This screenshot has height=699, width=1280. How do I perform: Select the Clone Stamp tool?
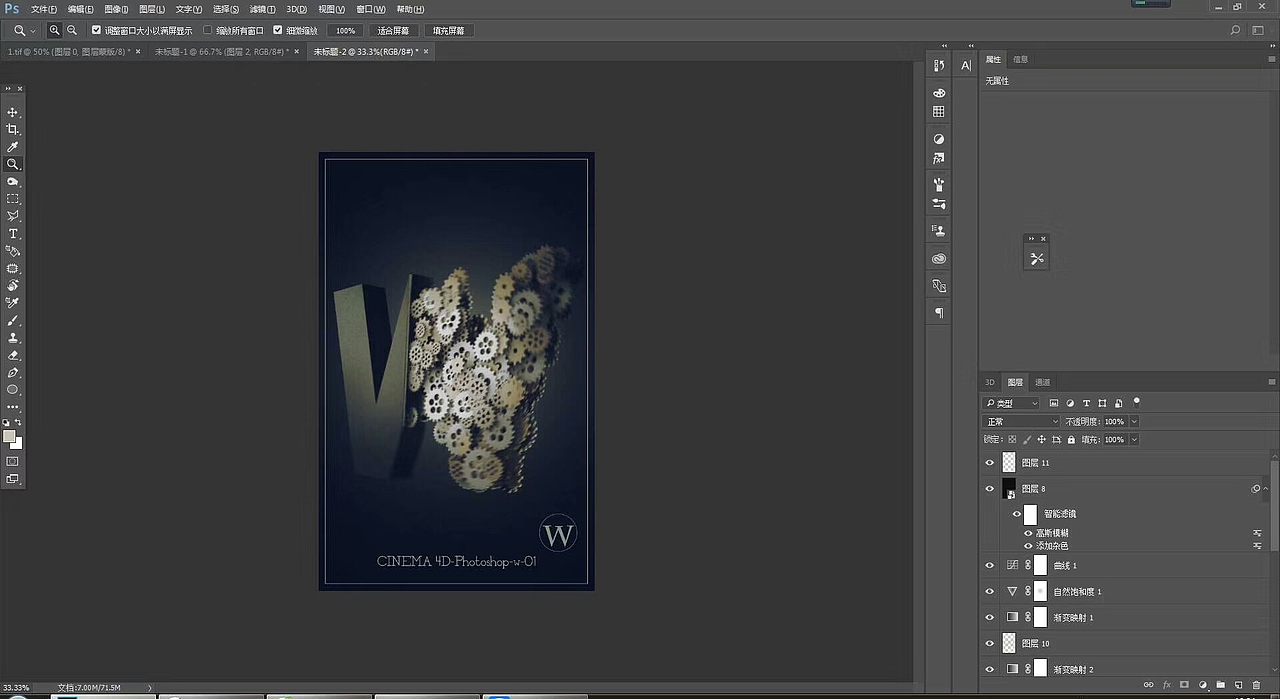pyautogui.click(x=13, y=339)
